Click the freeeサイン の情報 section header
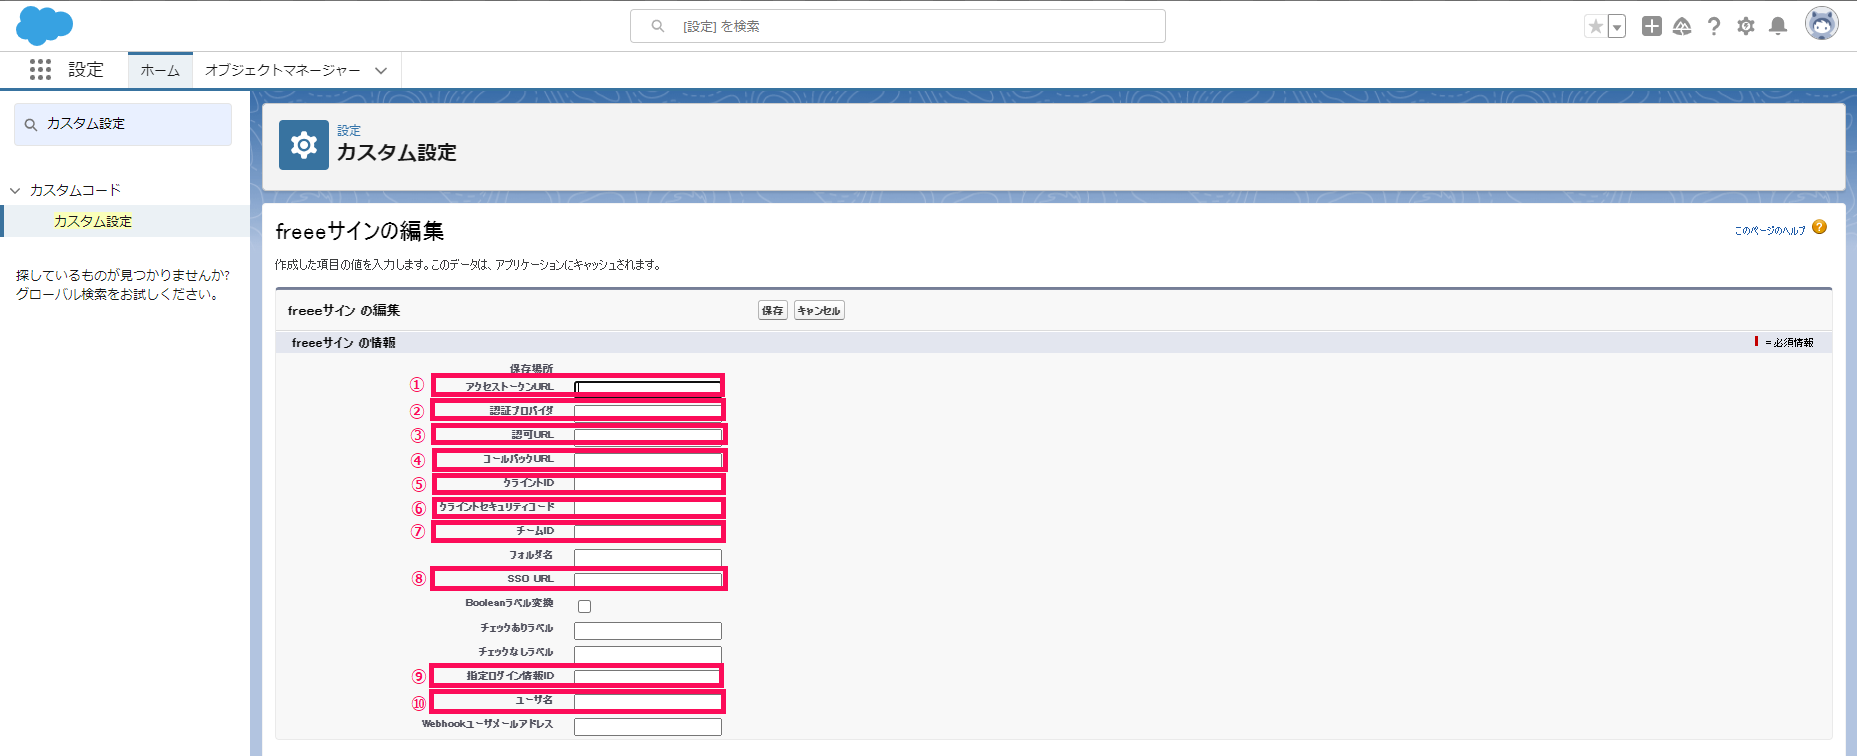 343,342
